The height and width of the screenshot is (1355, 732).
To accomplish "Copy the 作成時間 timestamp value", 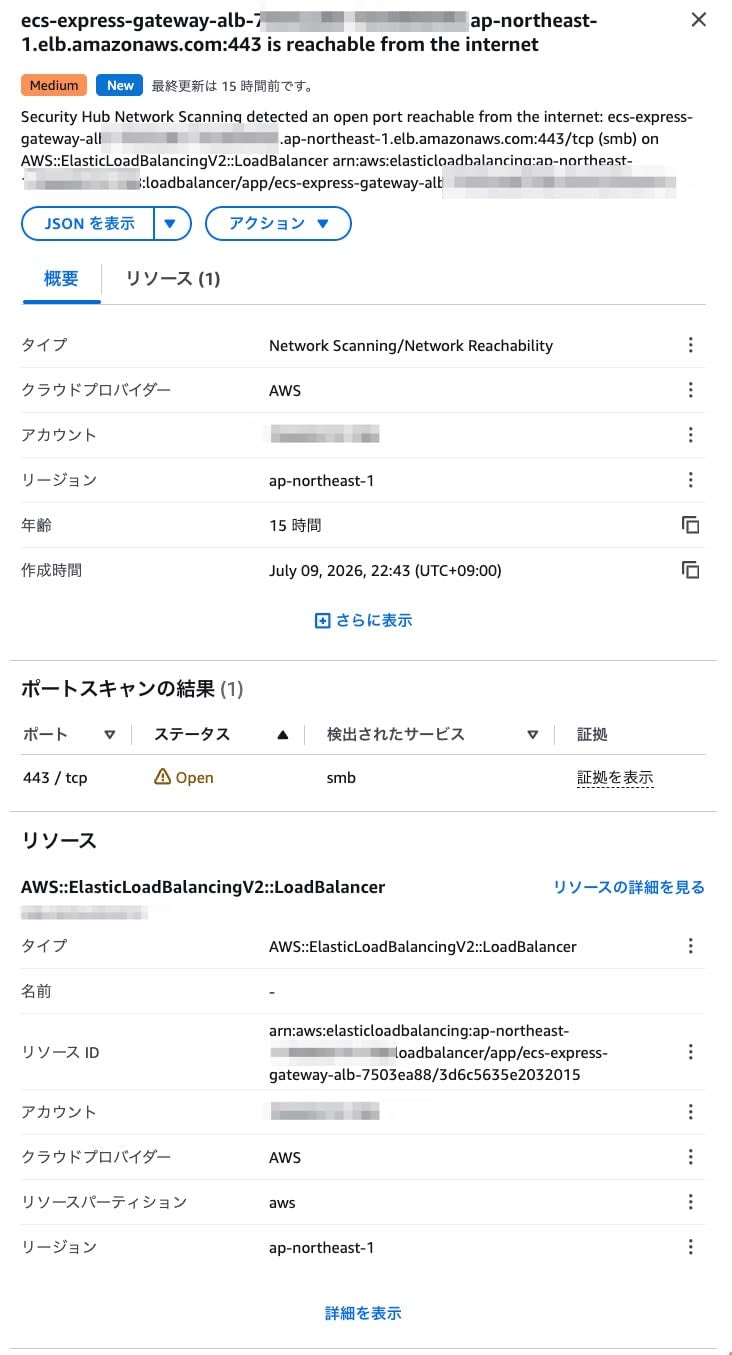I will 690,570.
